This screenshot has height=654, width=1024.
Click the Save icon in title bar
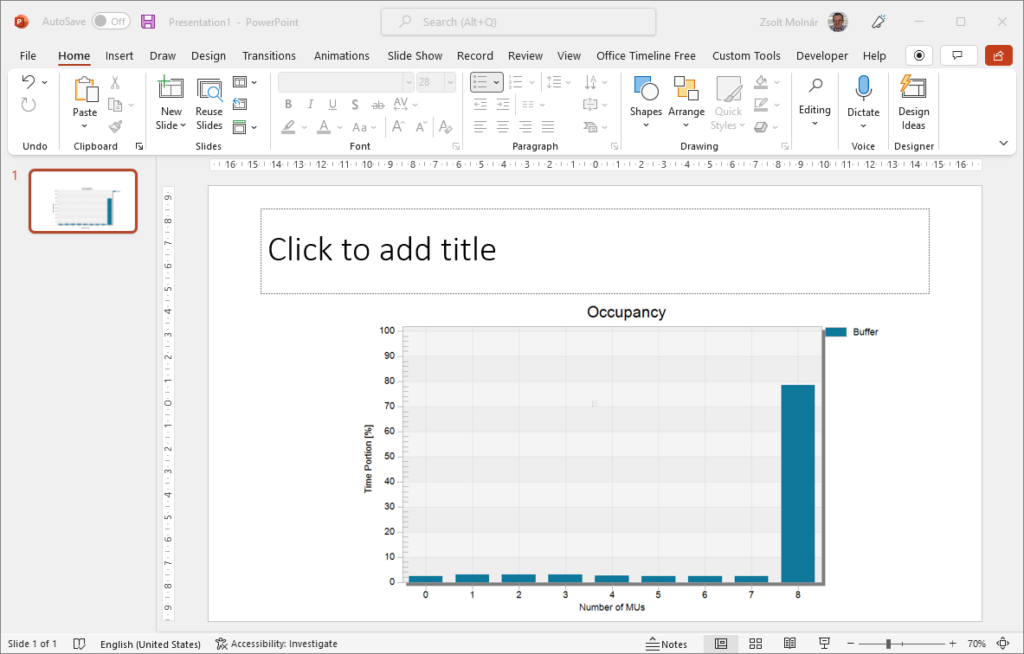148,21
